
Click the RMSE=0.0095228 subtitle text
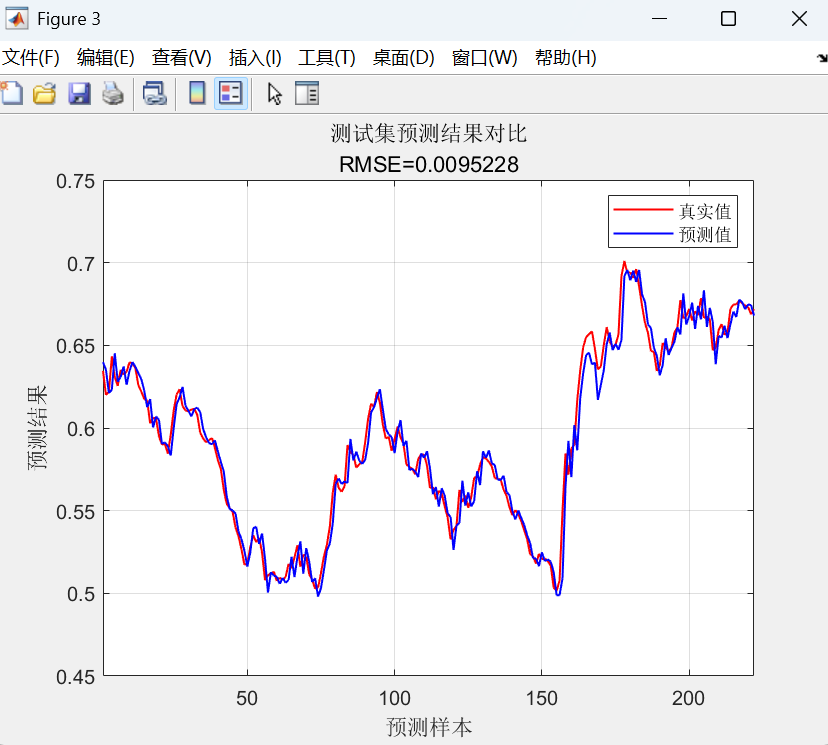pyautogui.click(x=429, y=165)
